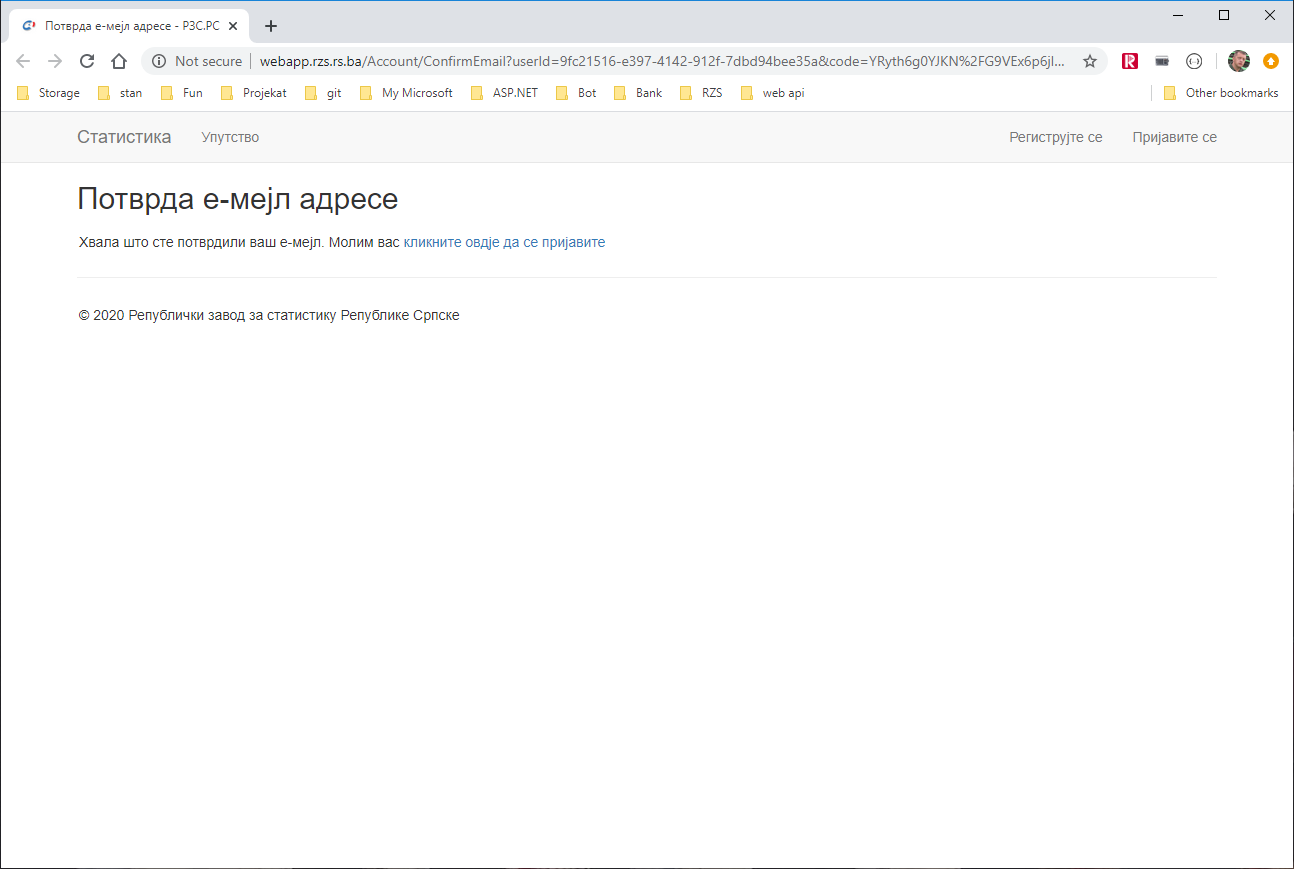The image size is (1294, 869).
Task: Click the browser reload icon
Action: point(87,61)
